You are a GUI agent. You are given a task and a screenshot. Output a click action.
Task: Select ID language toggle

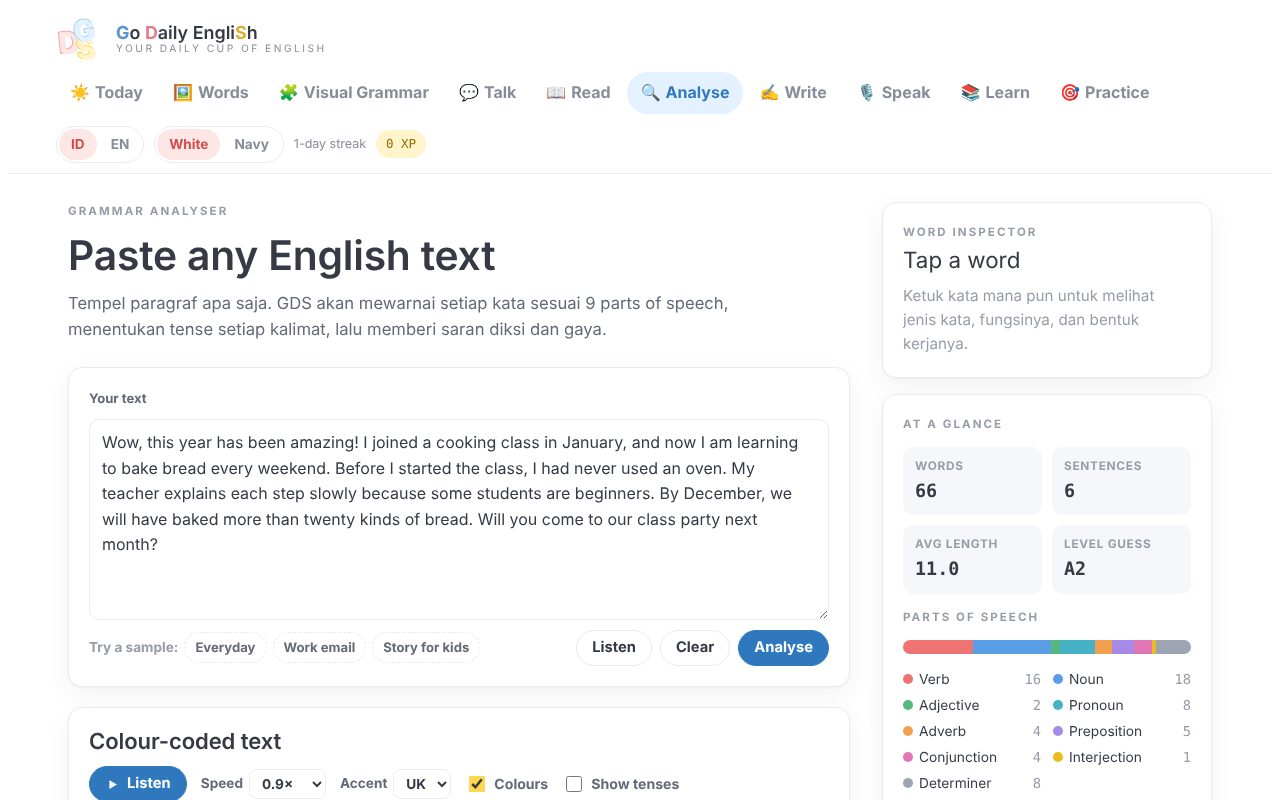coord(78,144)
